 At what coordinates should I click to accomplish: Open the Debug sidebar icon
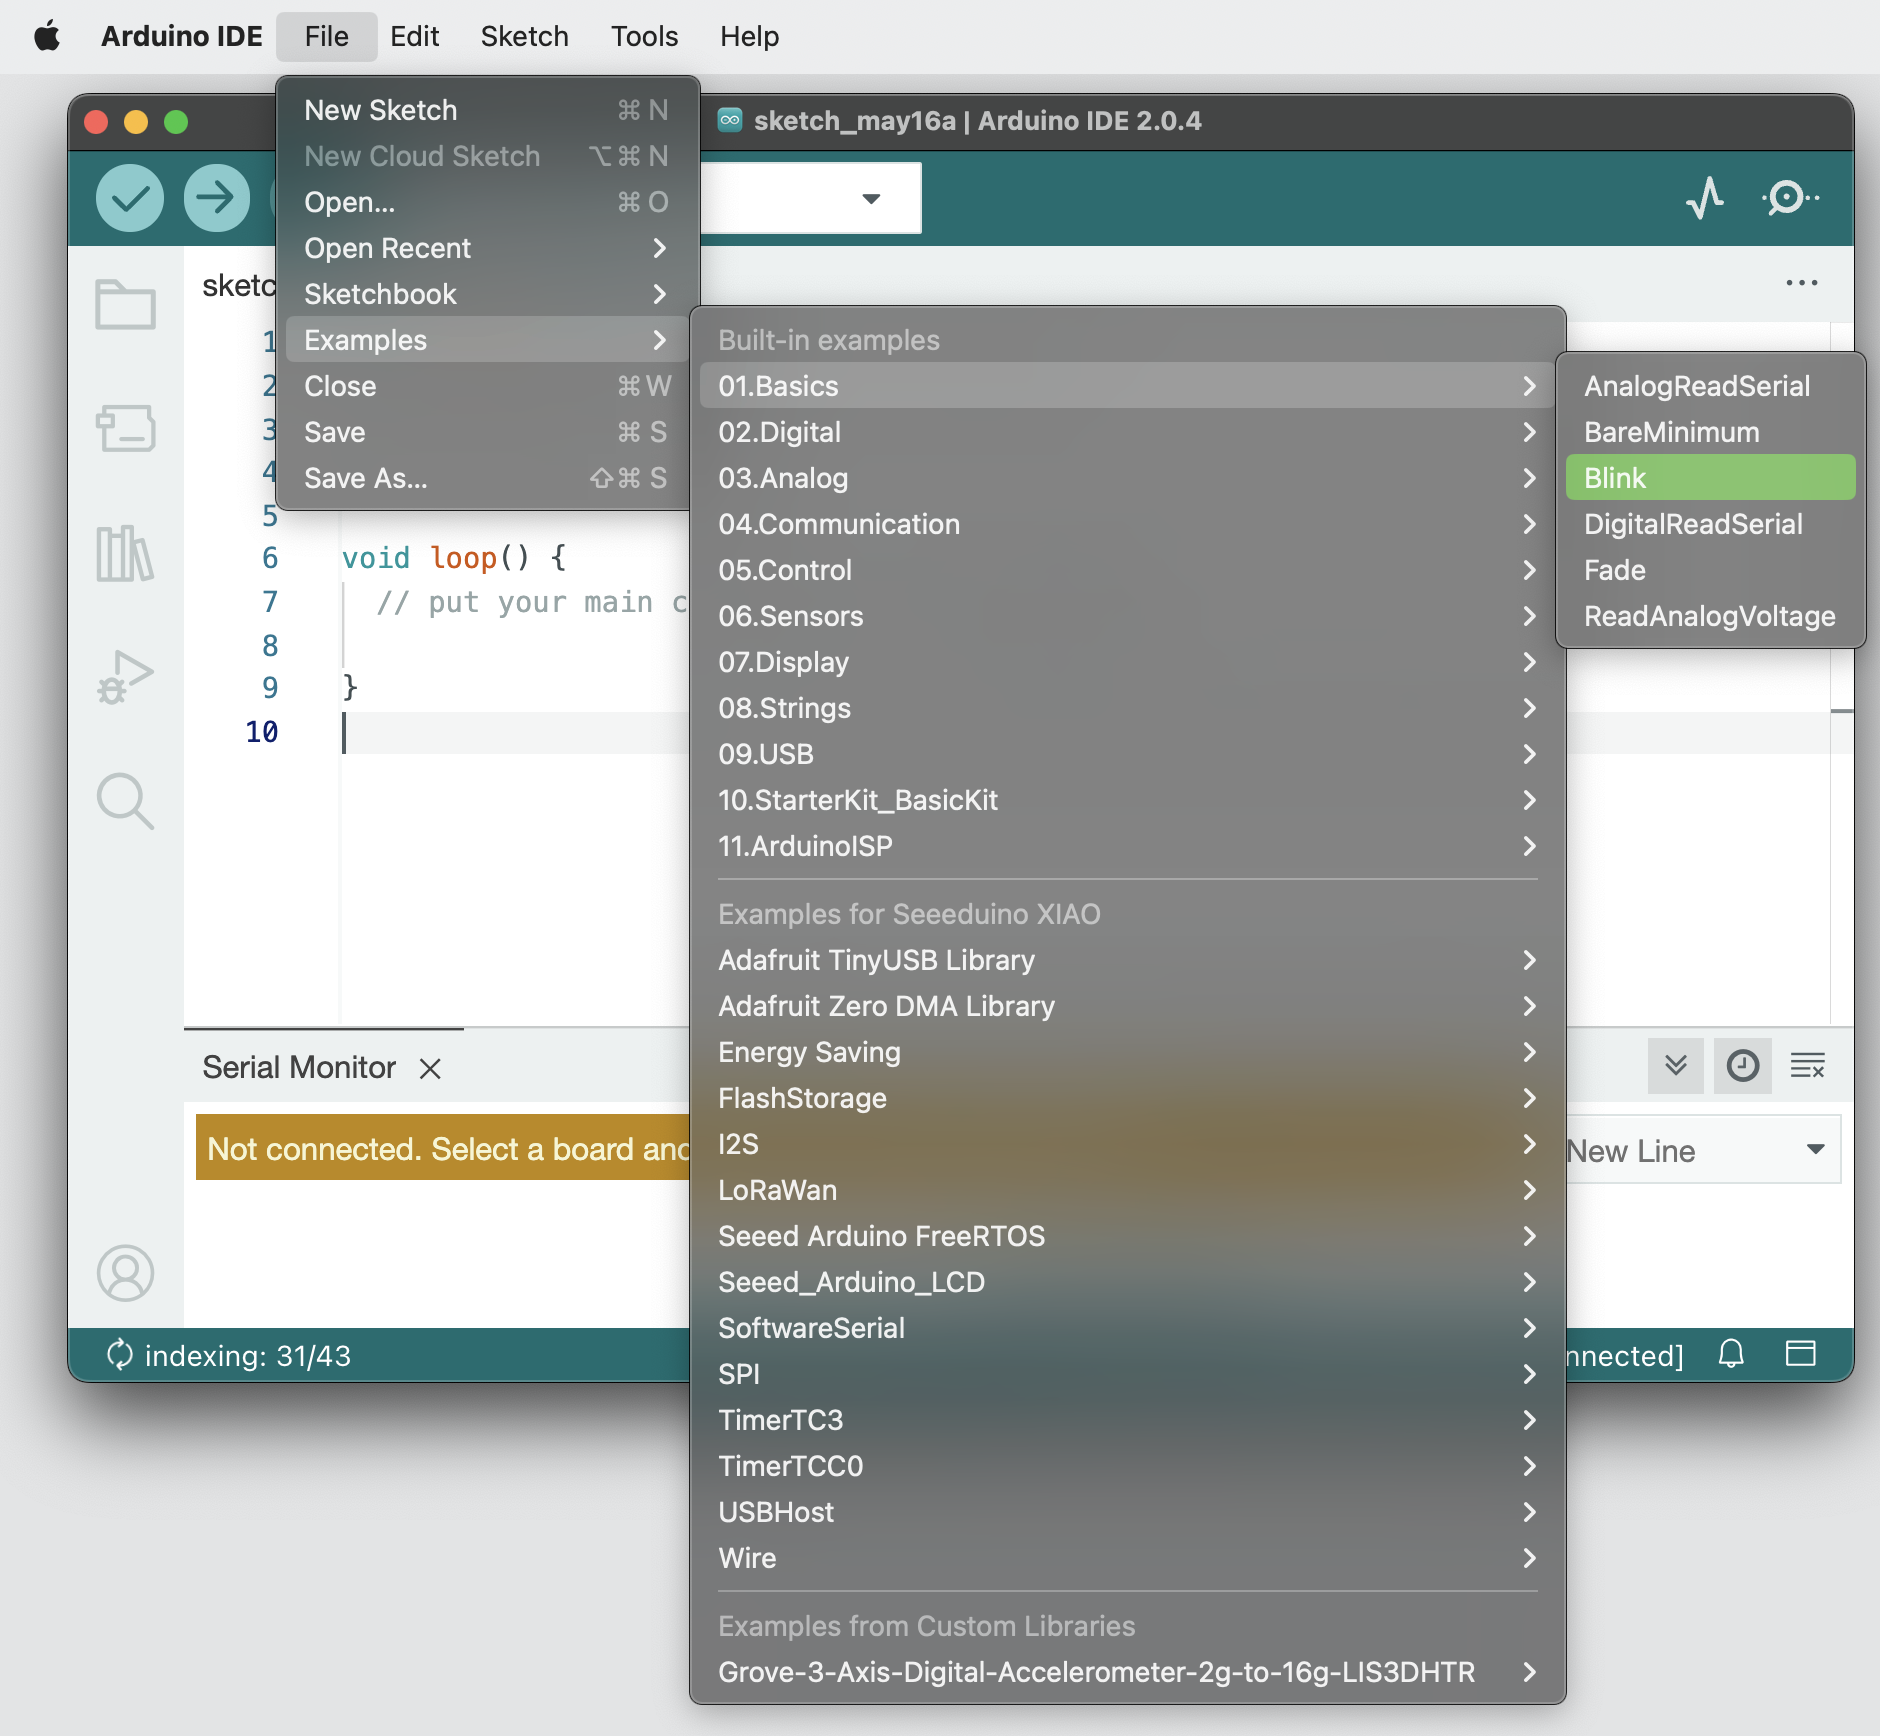tap(125, 677)
